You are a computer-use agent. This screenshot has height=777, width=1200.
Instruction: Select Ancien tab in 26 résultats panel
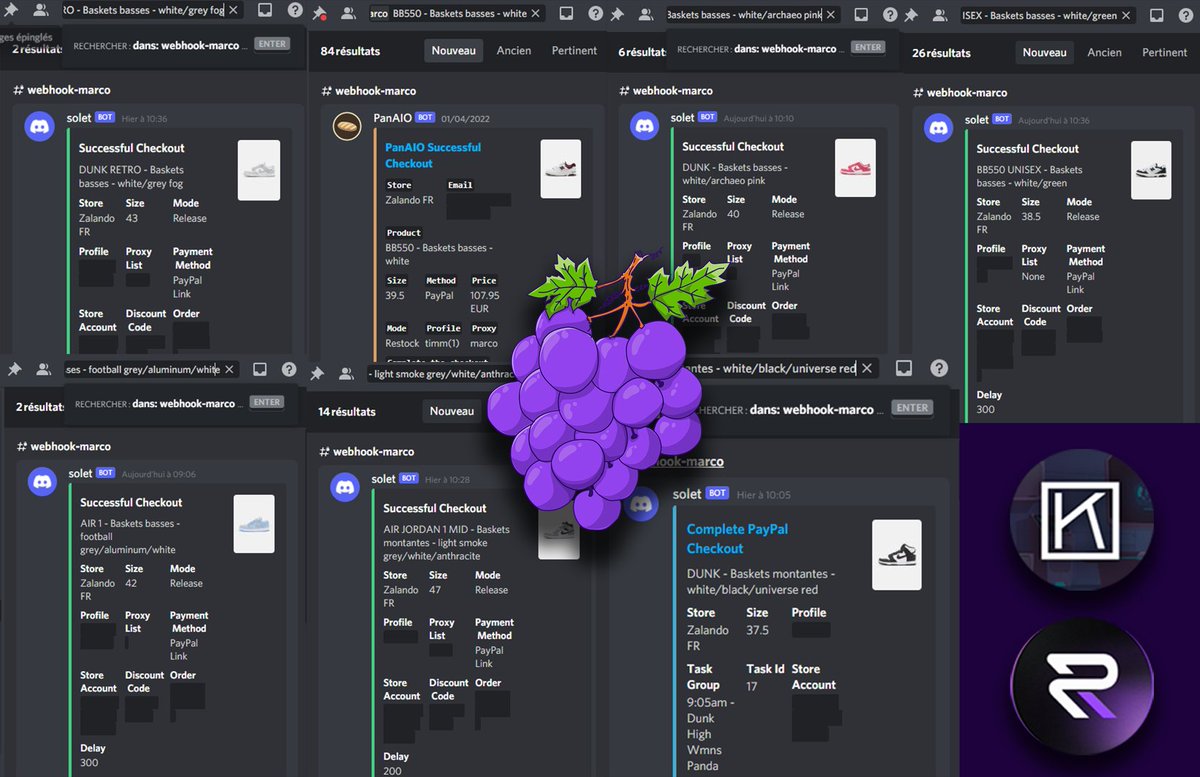1104,53
